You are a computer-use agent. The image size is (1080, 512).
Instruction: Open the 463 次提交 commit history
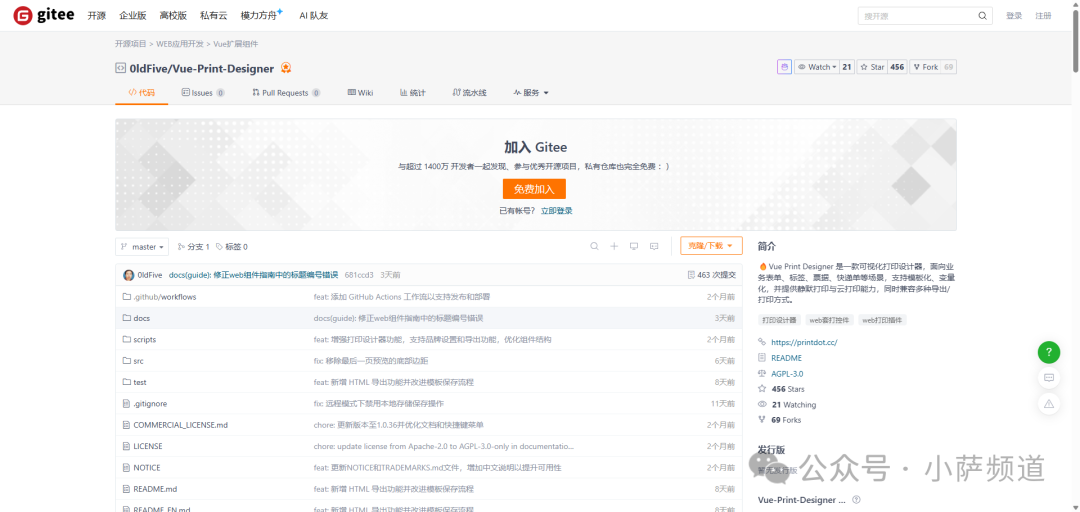[x=712, y=275]
